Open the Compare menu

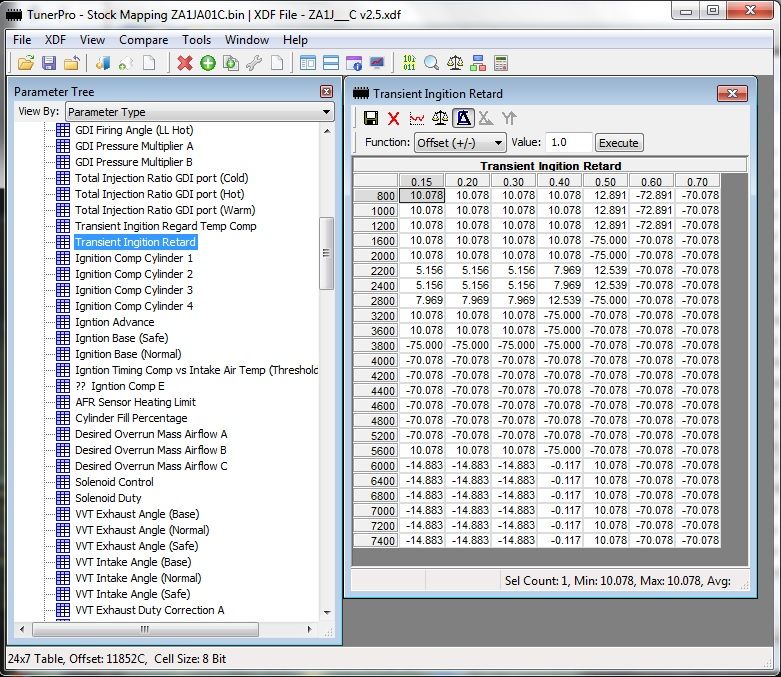[143, 40]
